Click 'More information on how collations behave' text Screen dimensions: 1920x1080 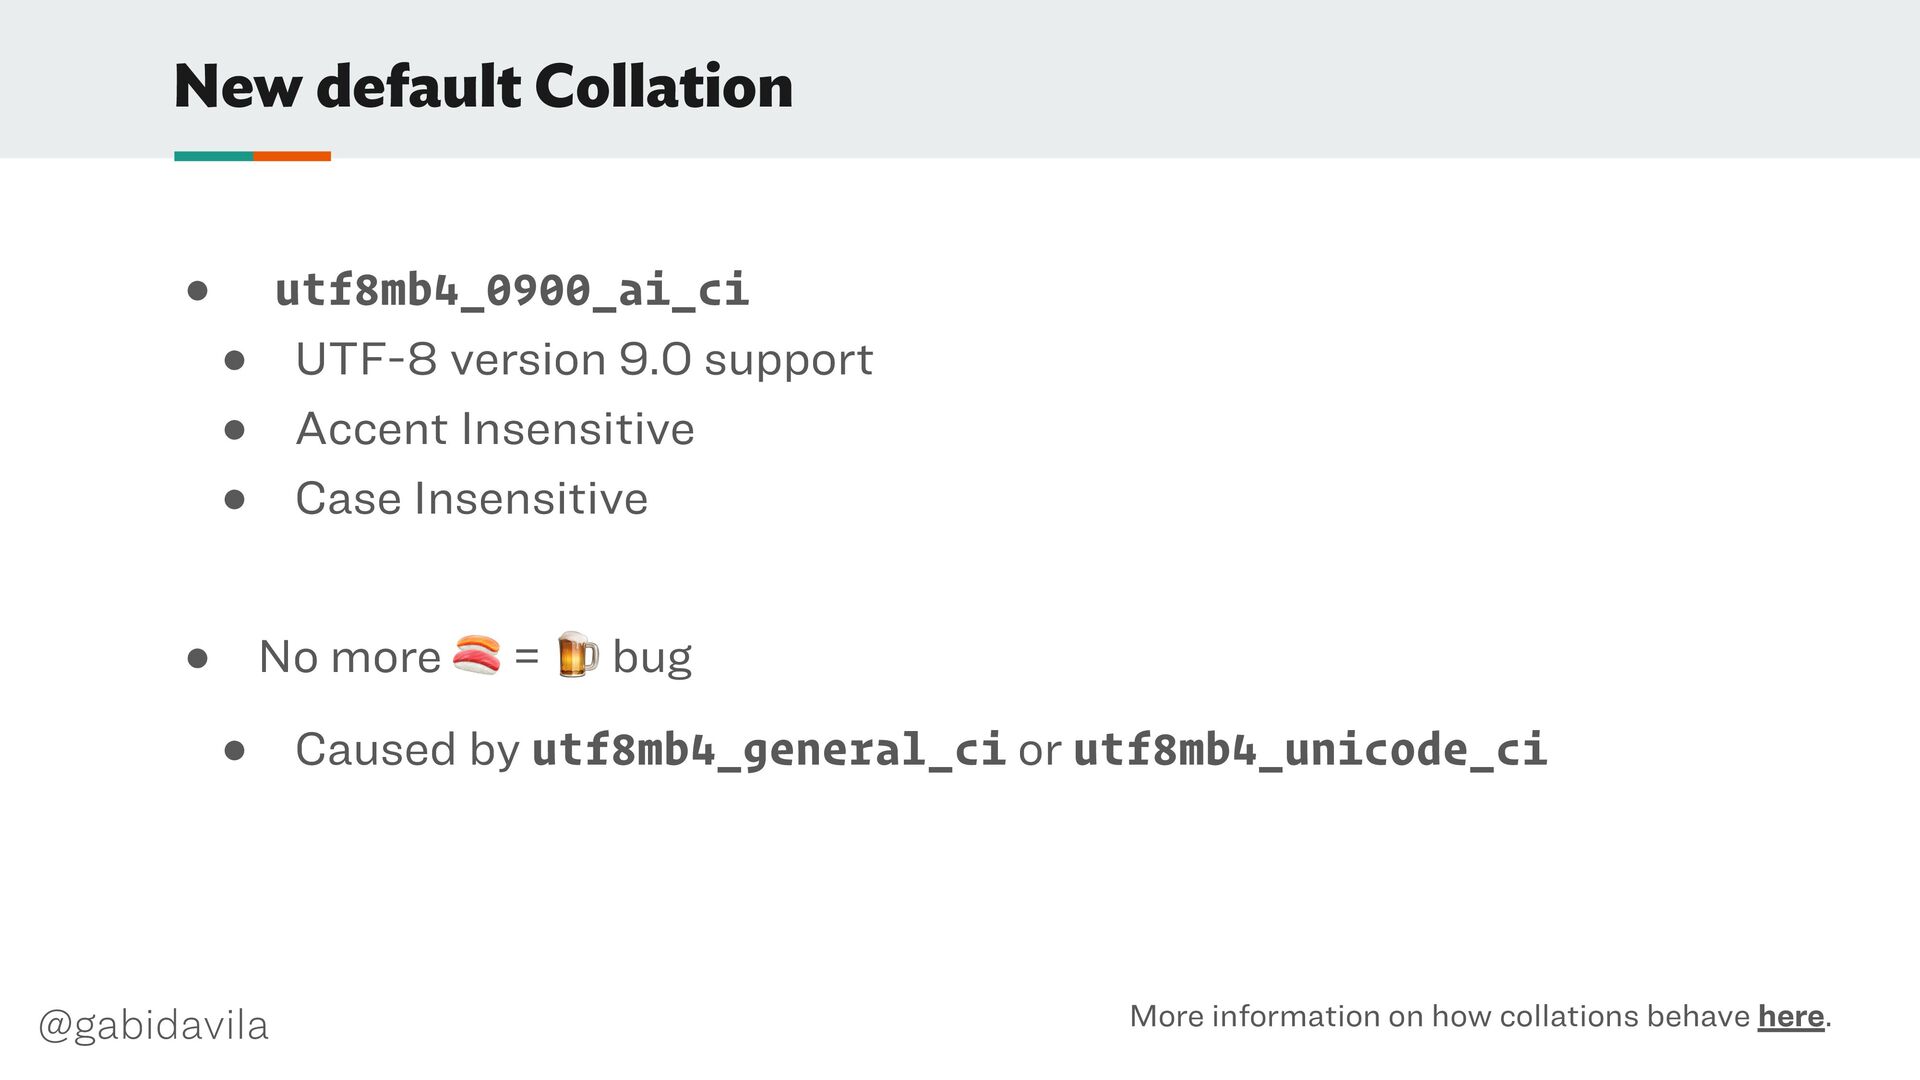point(1440,1016)
